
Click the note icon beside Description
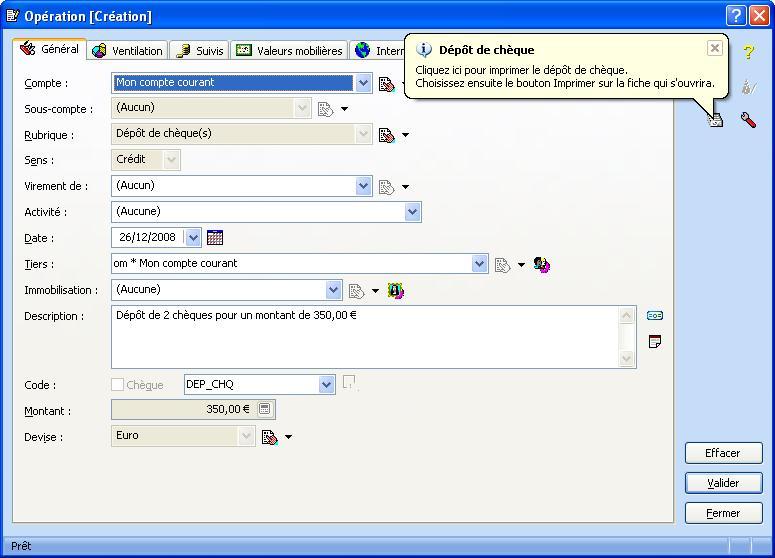[x=655, y=342]
